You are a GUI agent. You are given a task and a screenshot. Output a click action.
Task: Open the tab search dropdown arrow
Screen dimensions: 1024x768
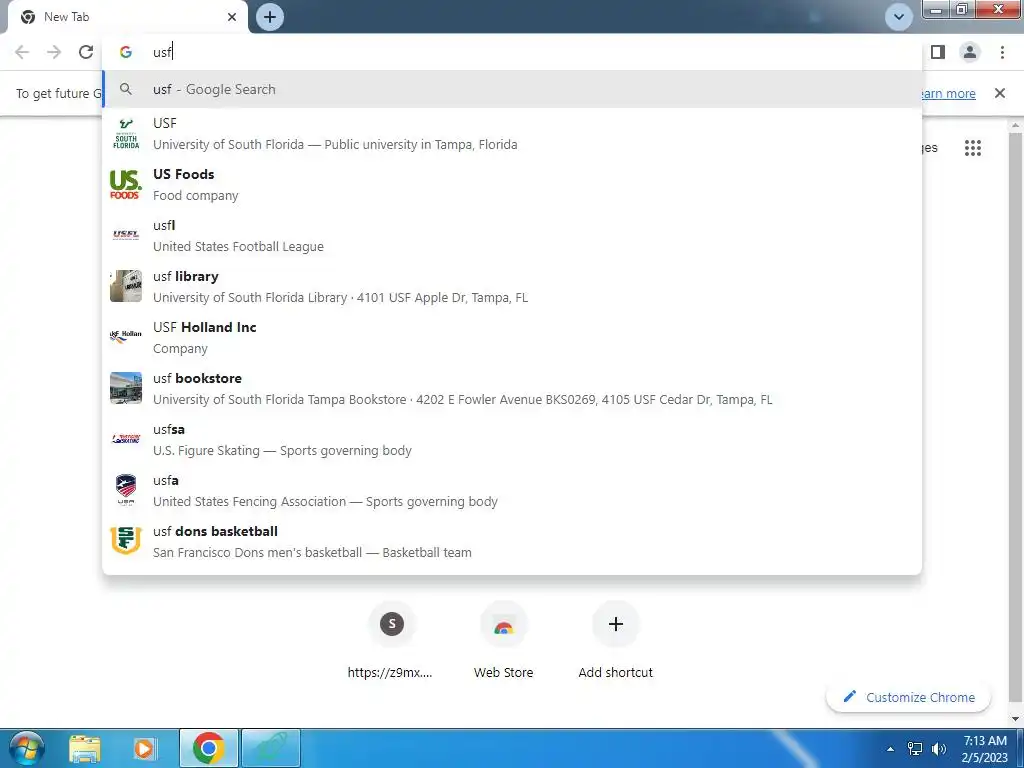tap(899, 17)
